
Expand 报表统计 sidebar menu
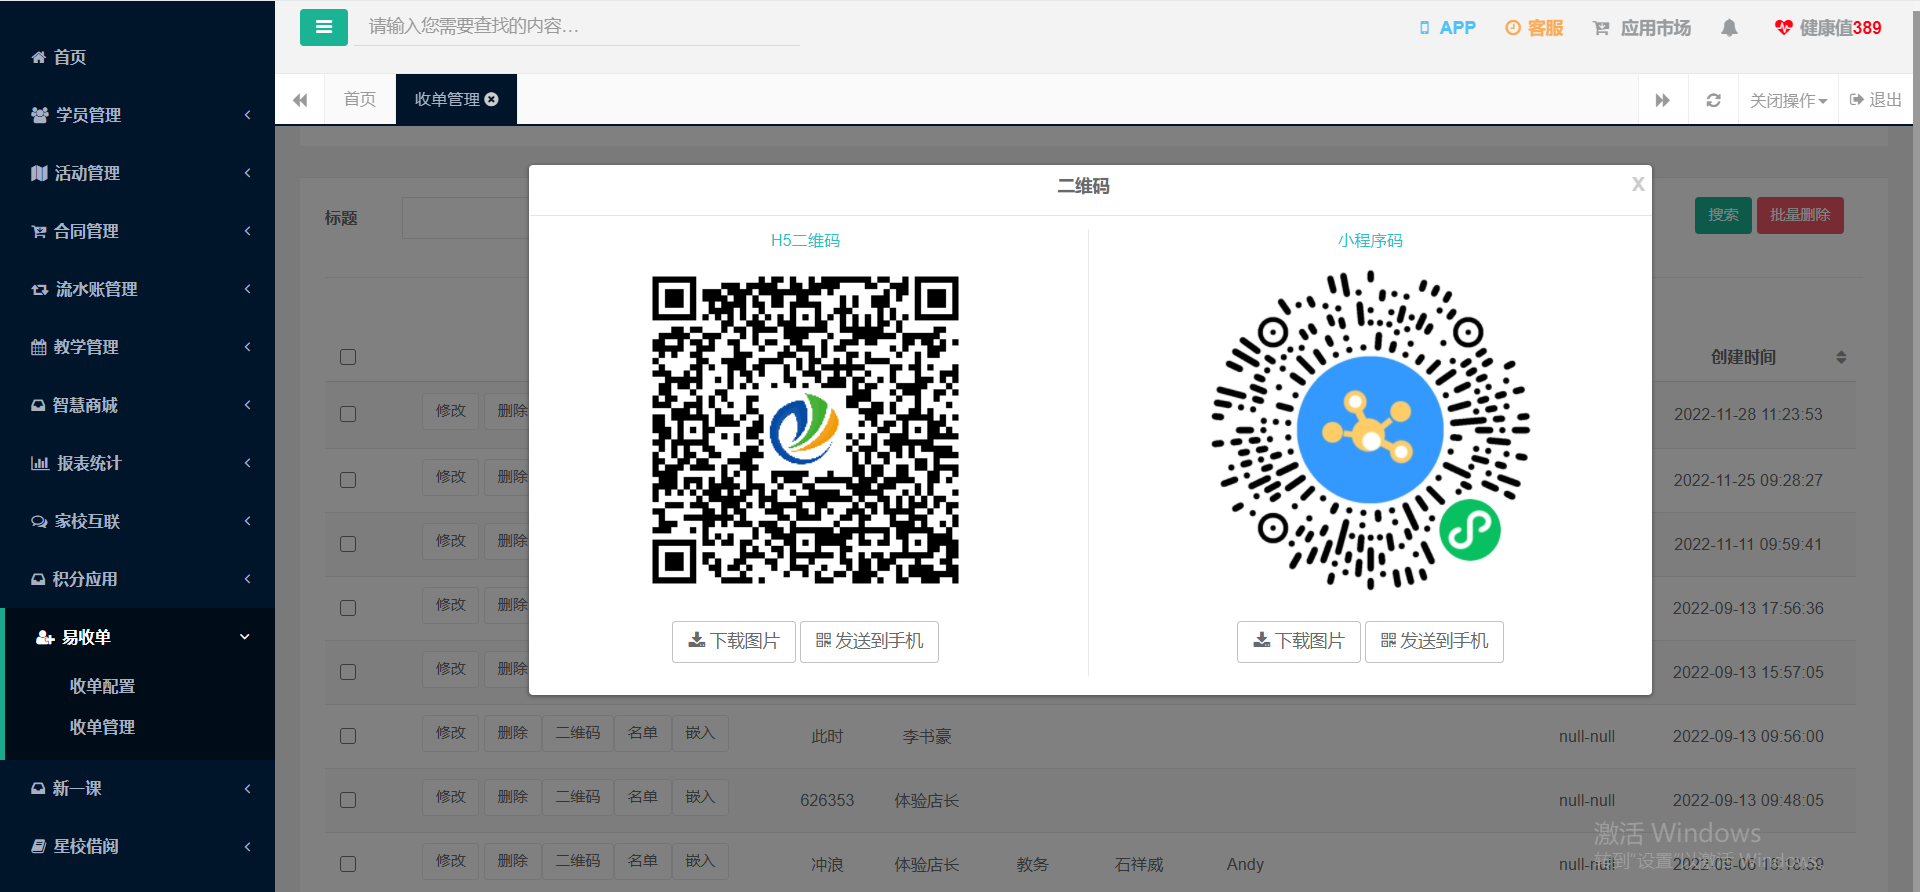click(x=138, y=463)
